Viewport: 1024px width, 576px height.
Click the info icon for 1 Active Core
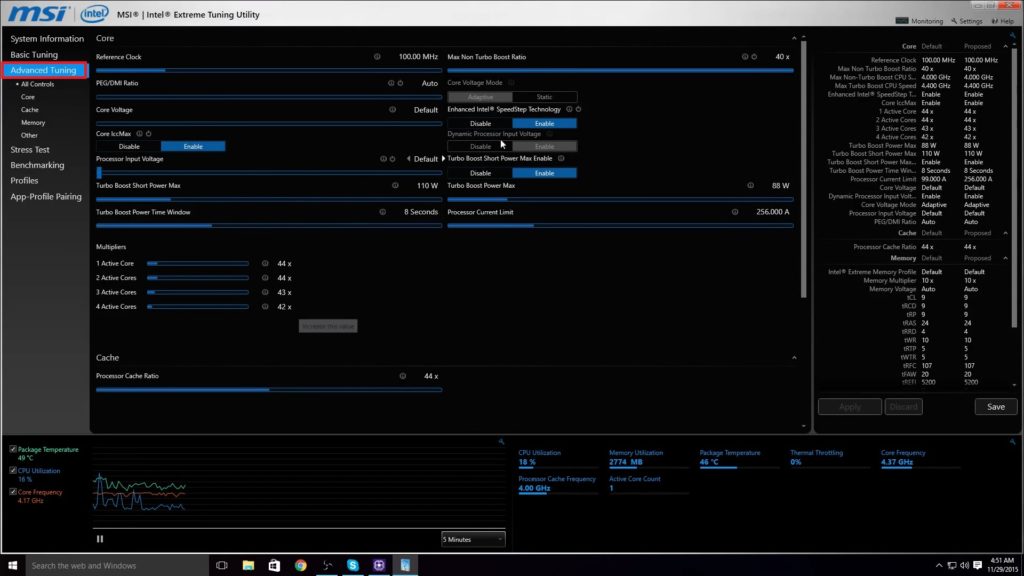click(265, 264)
